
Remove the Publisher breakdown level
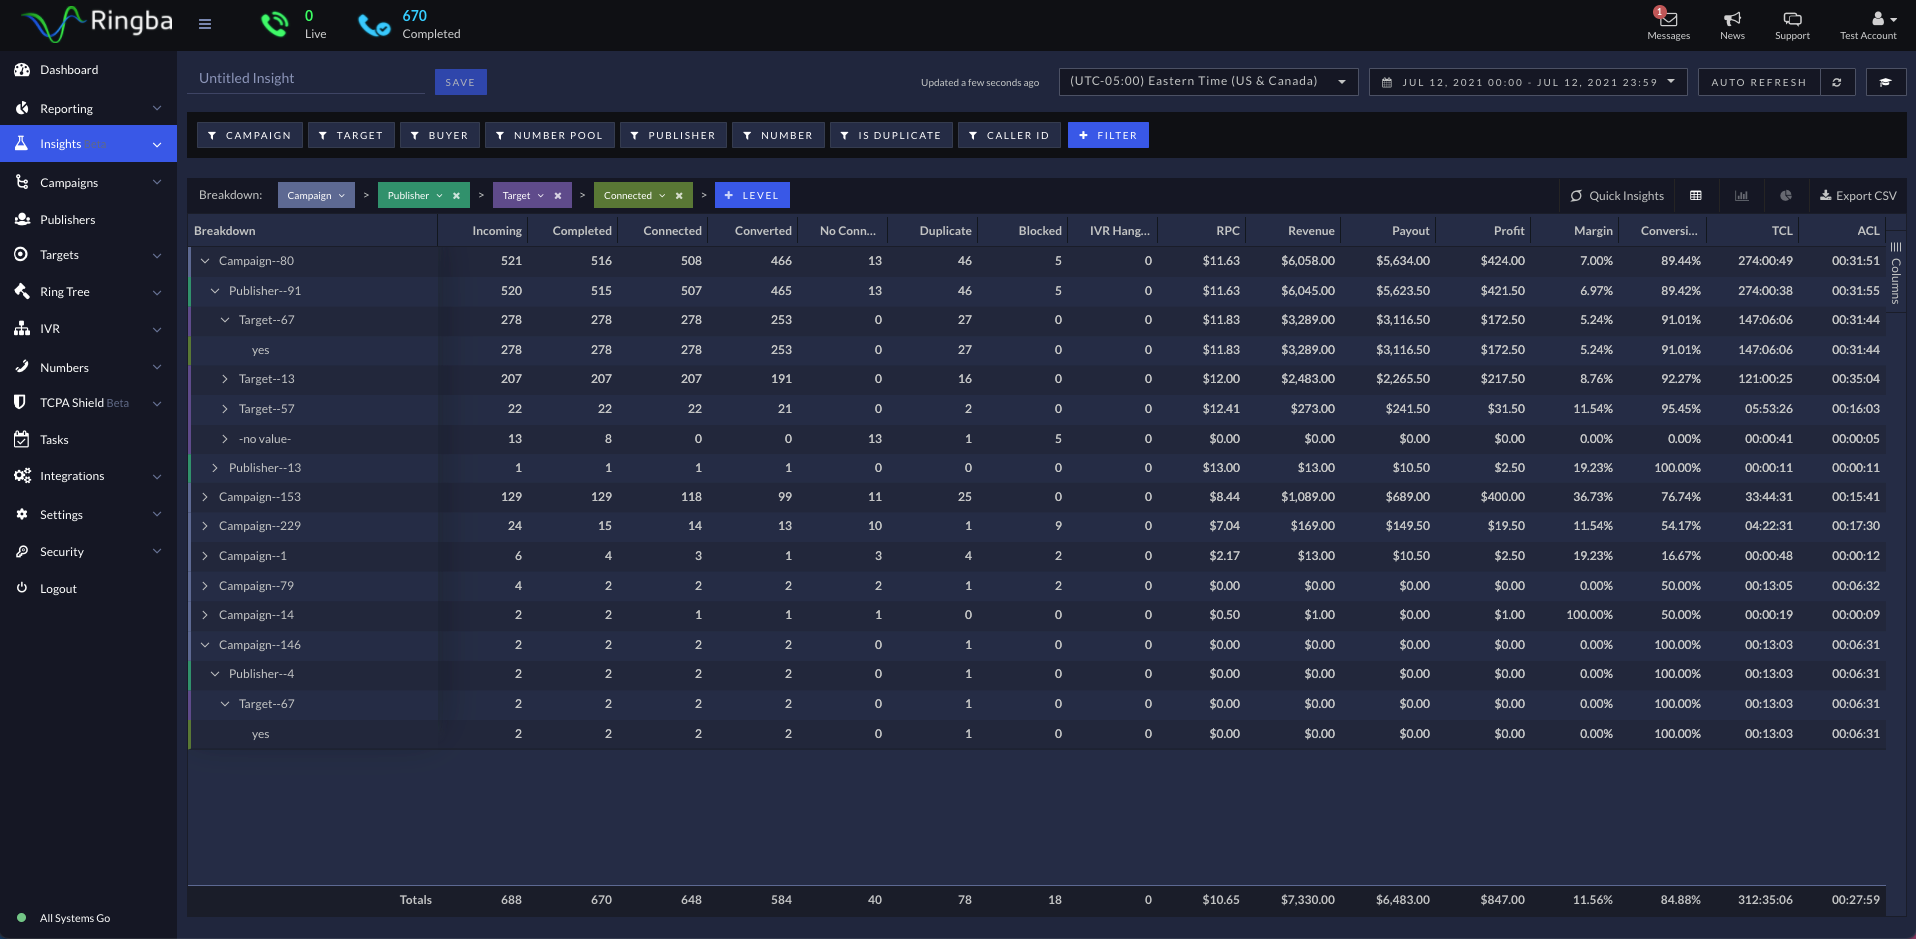click(457, 196)
